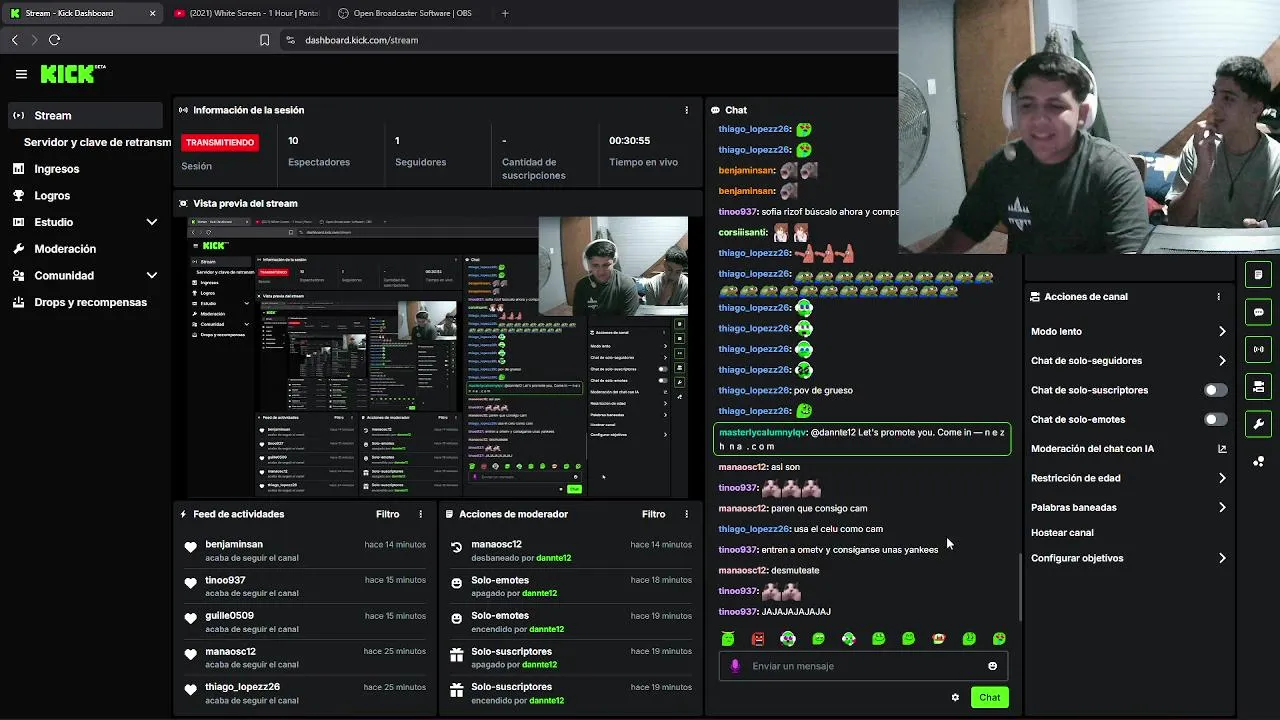Image resolution: width=1280 pixels, height=720 pixels.
Task: Expand the Comunidad sidebar section
Action: 152,275
